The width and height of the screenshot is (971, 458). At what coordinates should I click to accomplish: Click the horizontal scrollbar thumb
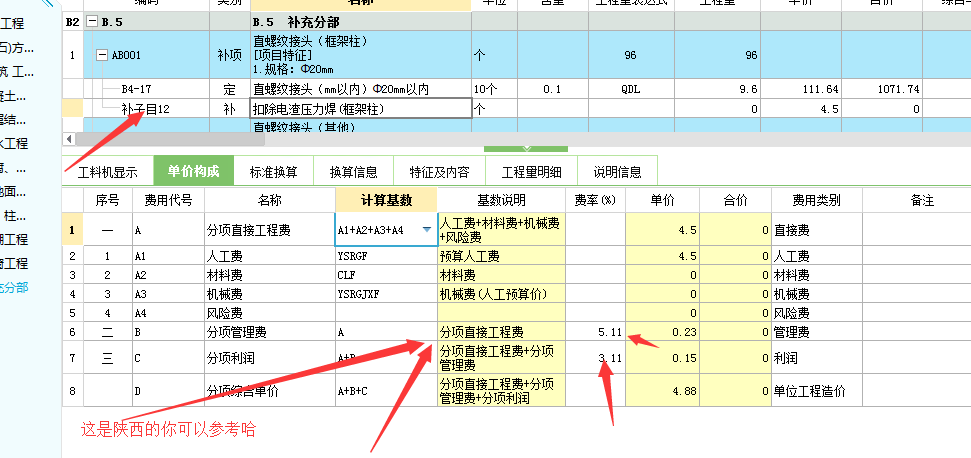[170, 139]
